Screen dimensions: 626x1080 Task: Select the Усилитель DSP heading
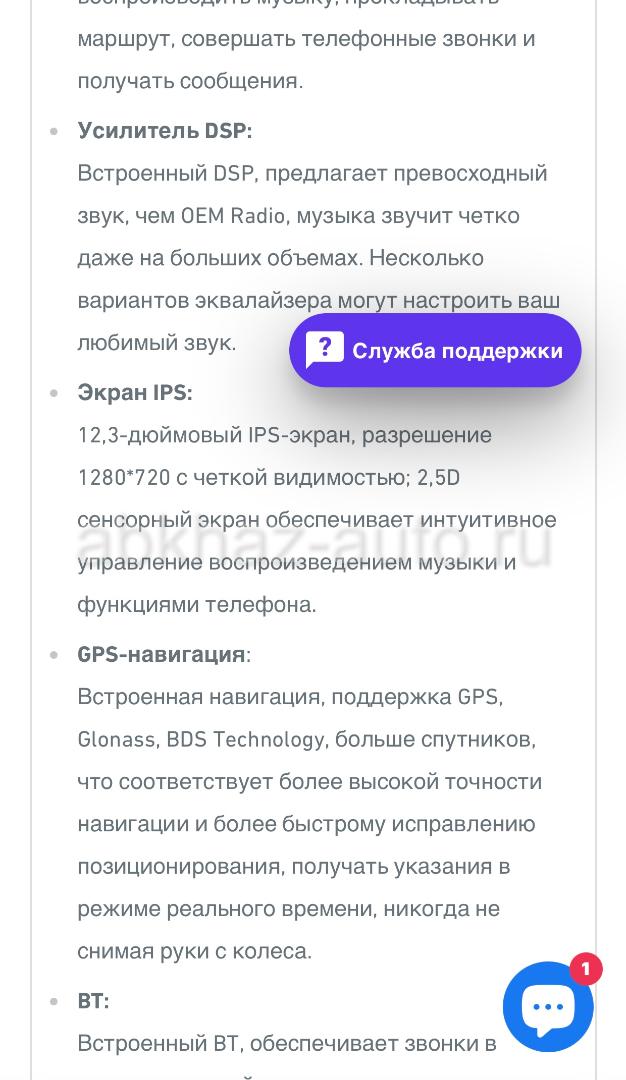(x=165, y=130)
